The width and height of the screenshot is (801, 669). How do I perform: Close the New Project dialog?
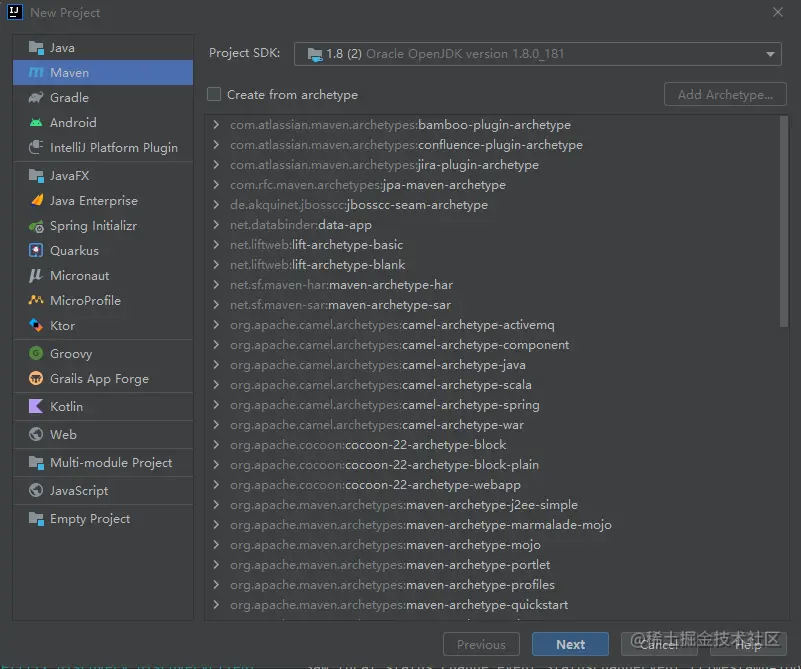pos(778,12)
